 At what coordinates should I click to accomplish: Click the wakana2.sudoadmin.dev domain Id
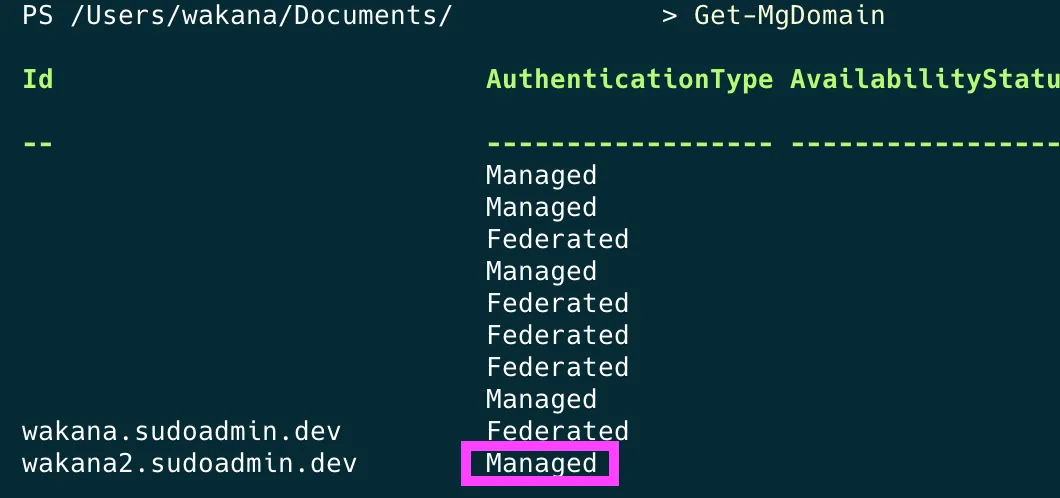click(189, 463)
